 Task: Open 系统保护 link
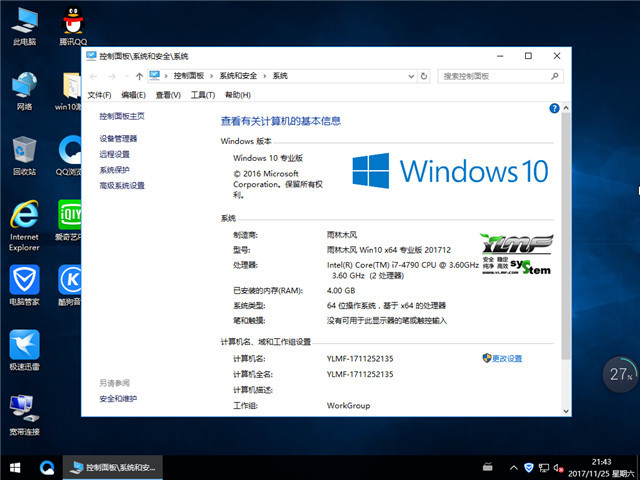(x=115, y=170)
